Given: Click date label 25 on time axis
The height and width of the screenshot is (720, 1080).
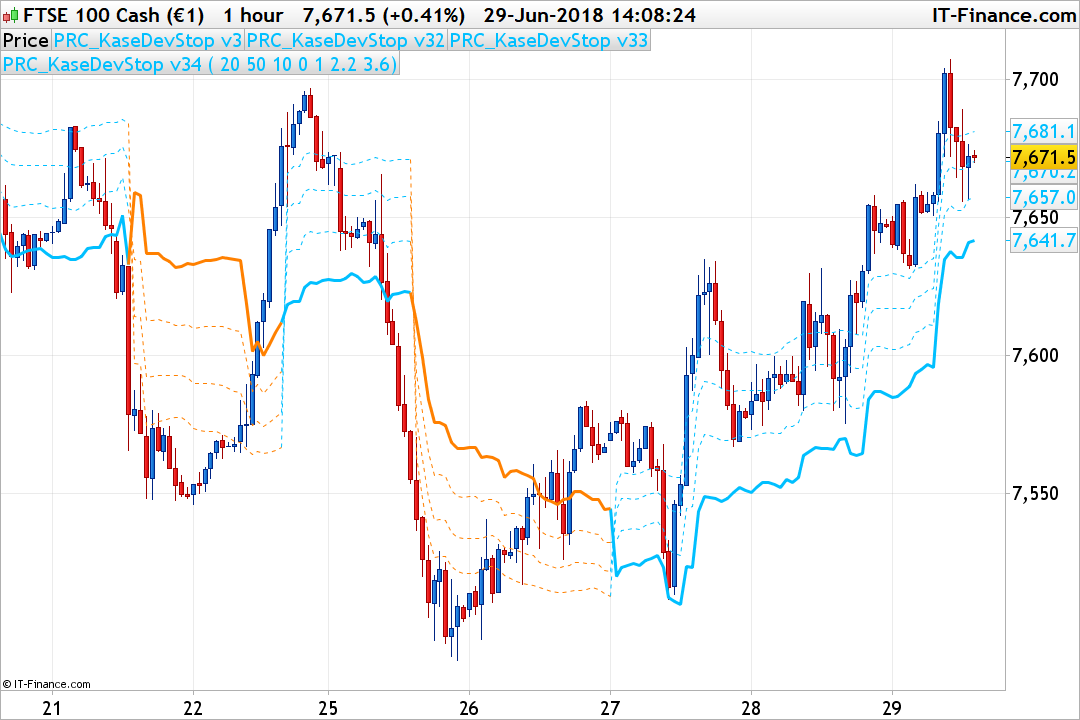Looking at the screenshot, I should point(328,708).
